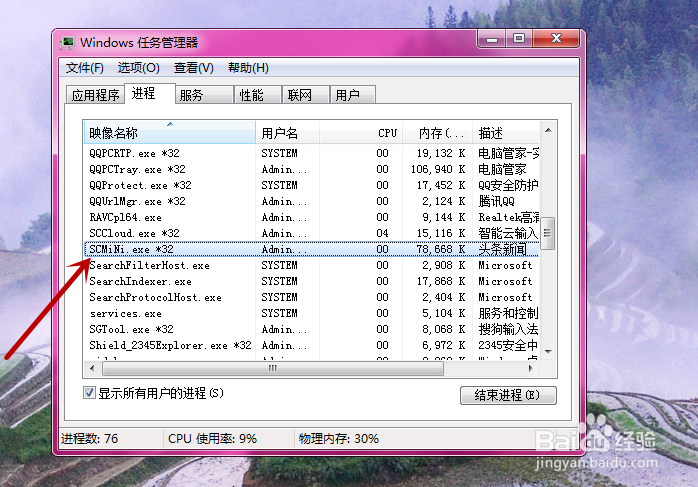Sort by 映像名称 column header
Screen dimensions: 698x487
point(170,133)
